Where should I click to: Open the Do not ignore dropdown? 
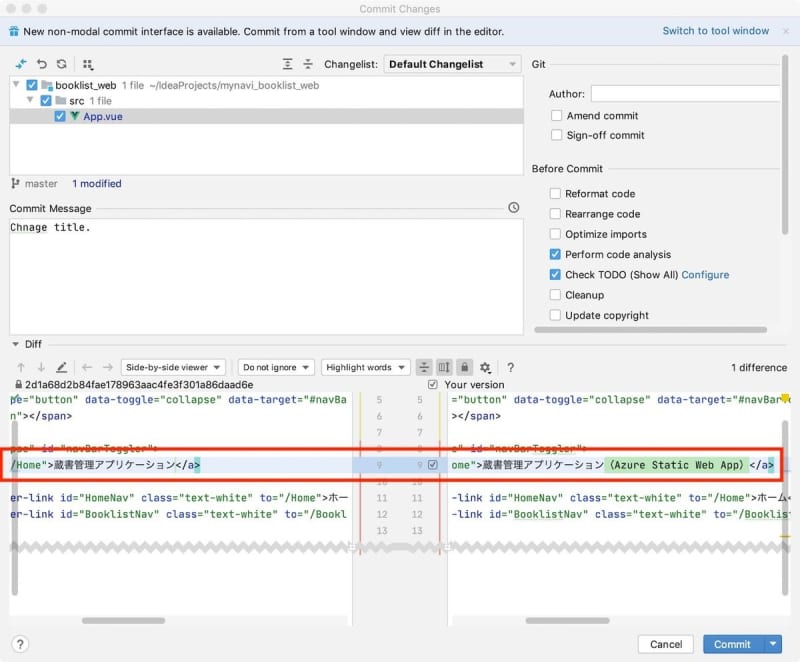coord(276,367)
